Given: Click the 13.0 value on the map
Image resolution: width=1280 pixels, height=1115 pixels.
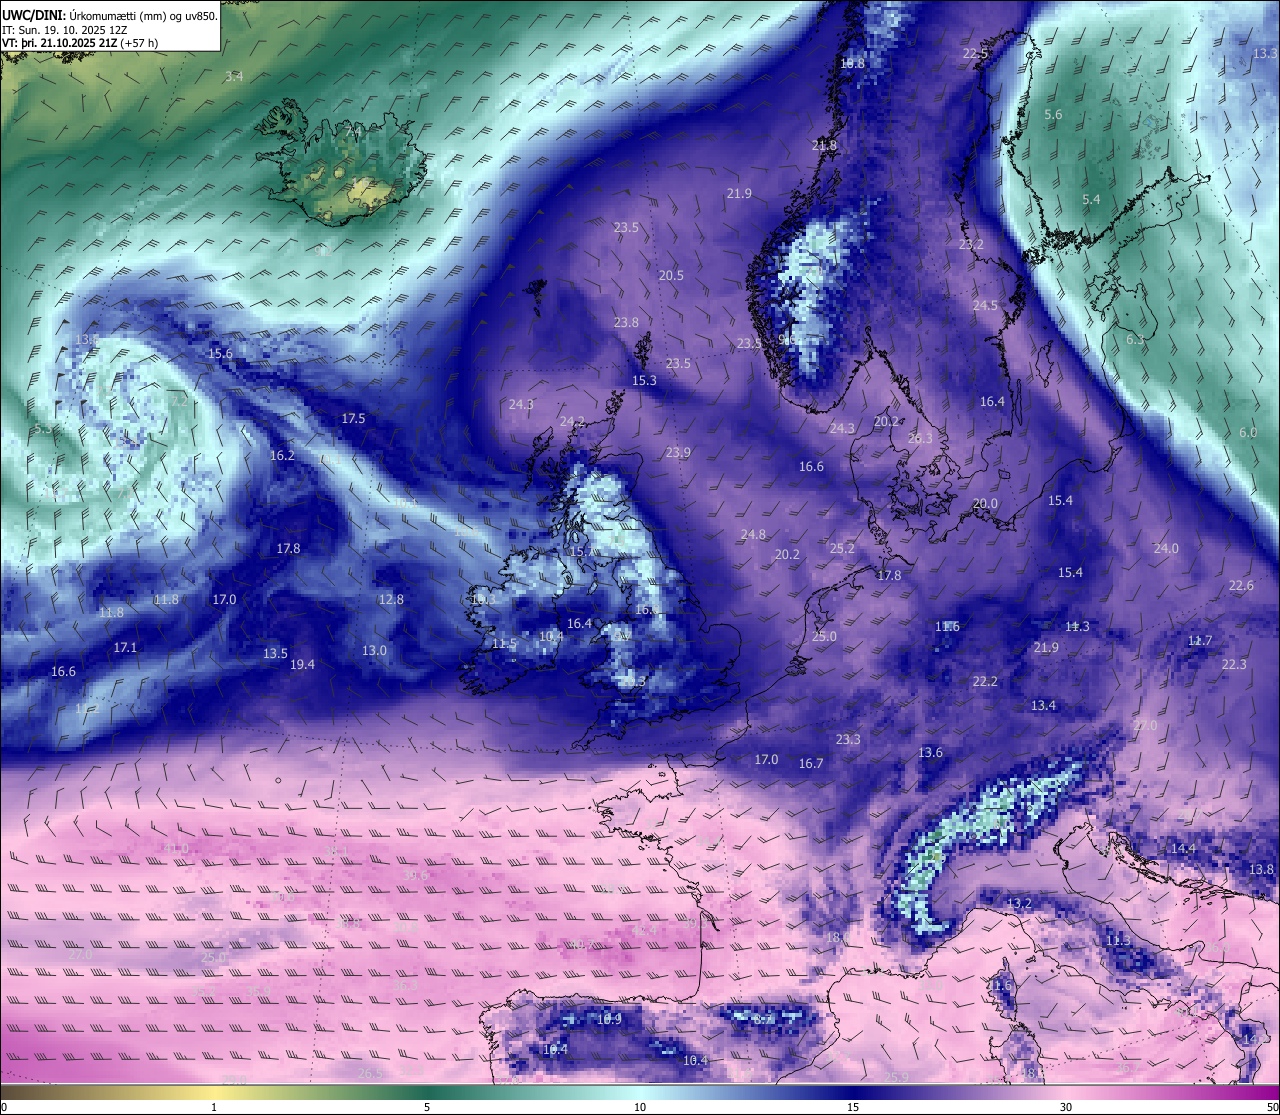Looking at the screenshot, I should click(x=374, y=650).
